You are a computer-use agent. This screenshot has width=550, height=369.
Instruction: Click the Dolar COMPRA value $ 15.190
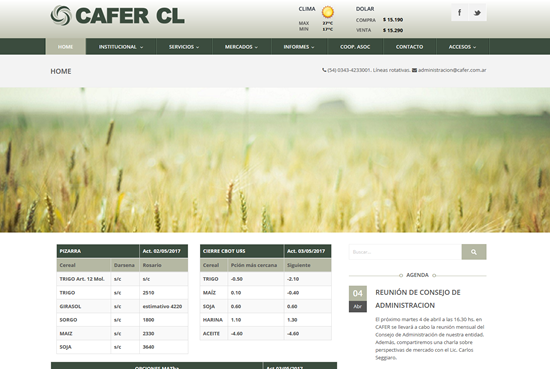click(393, 20)
